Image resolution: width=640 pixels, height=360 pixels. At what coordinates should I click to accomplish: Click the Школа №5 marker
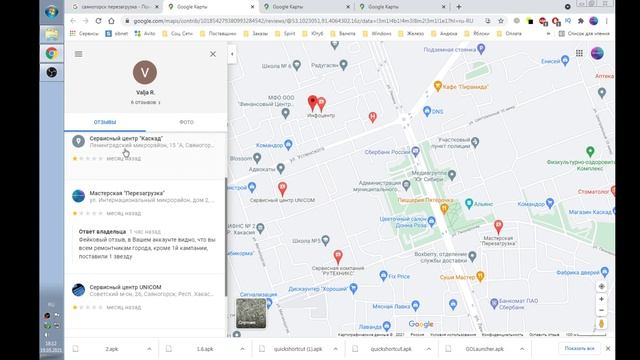pyautogui.click(x=325, y=240)
